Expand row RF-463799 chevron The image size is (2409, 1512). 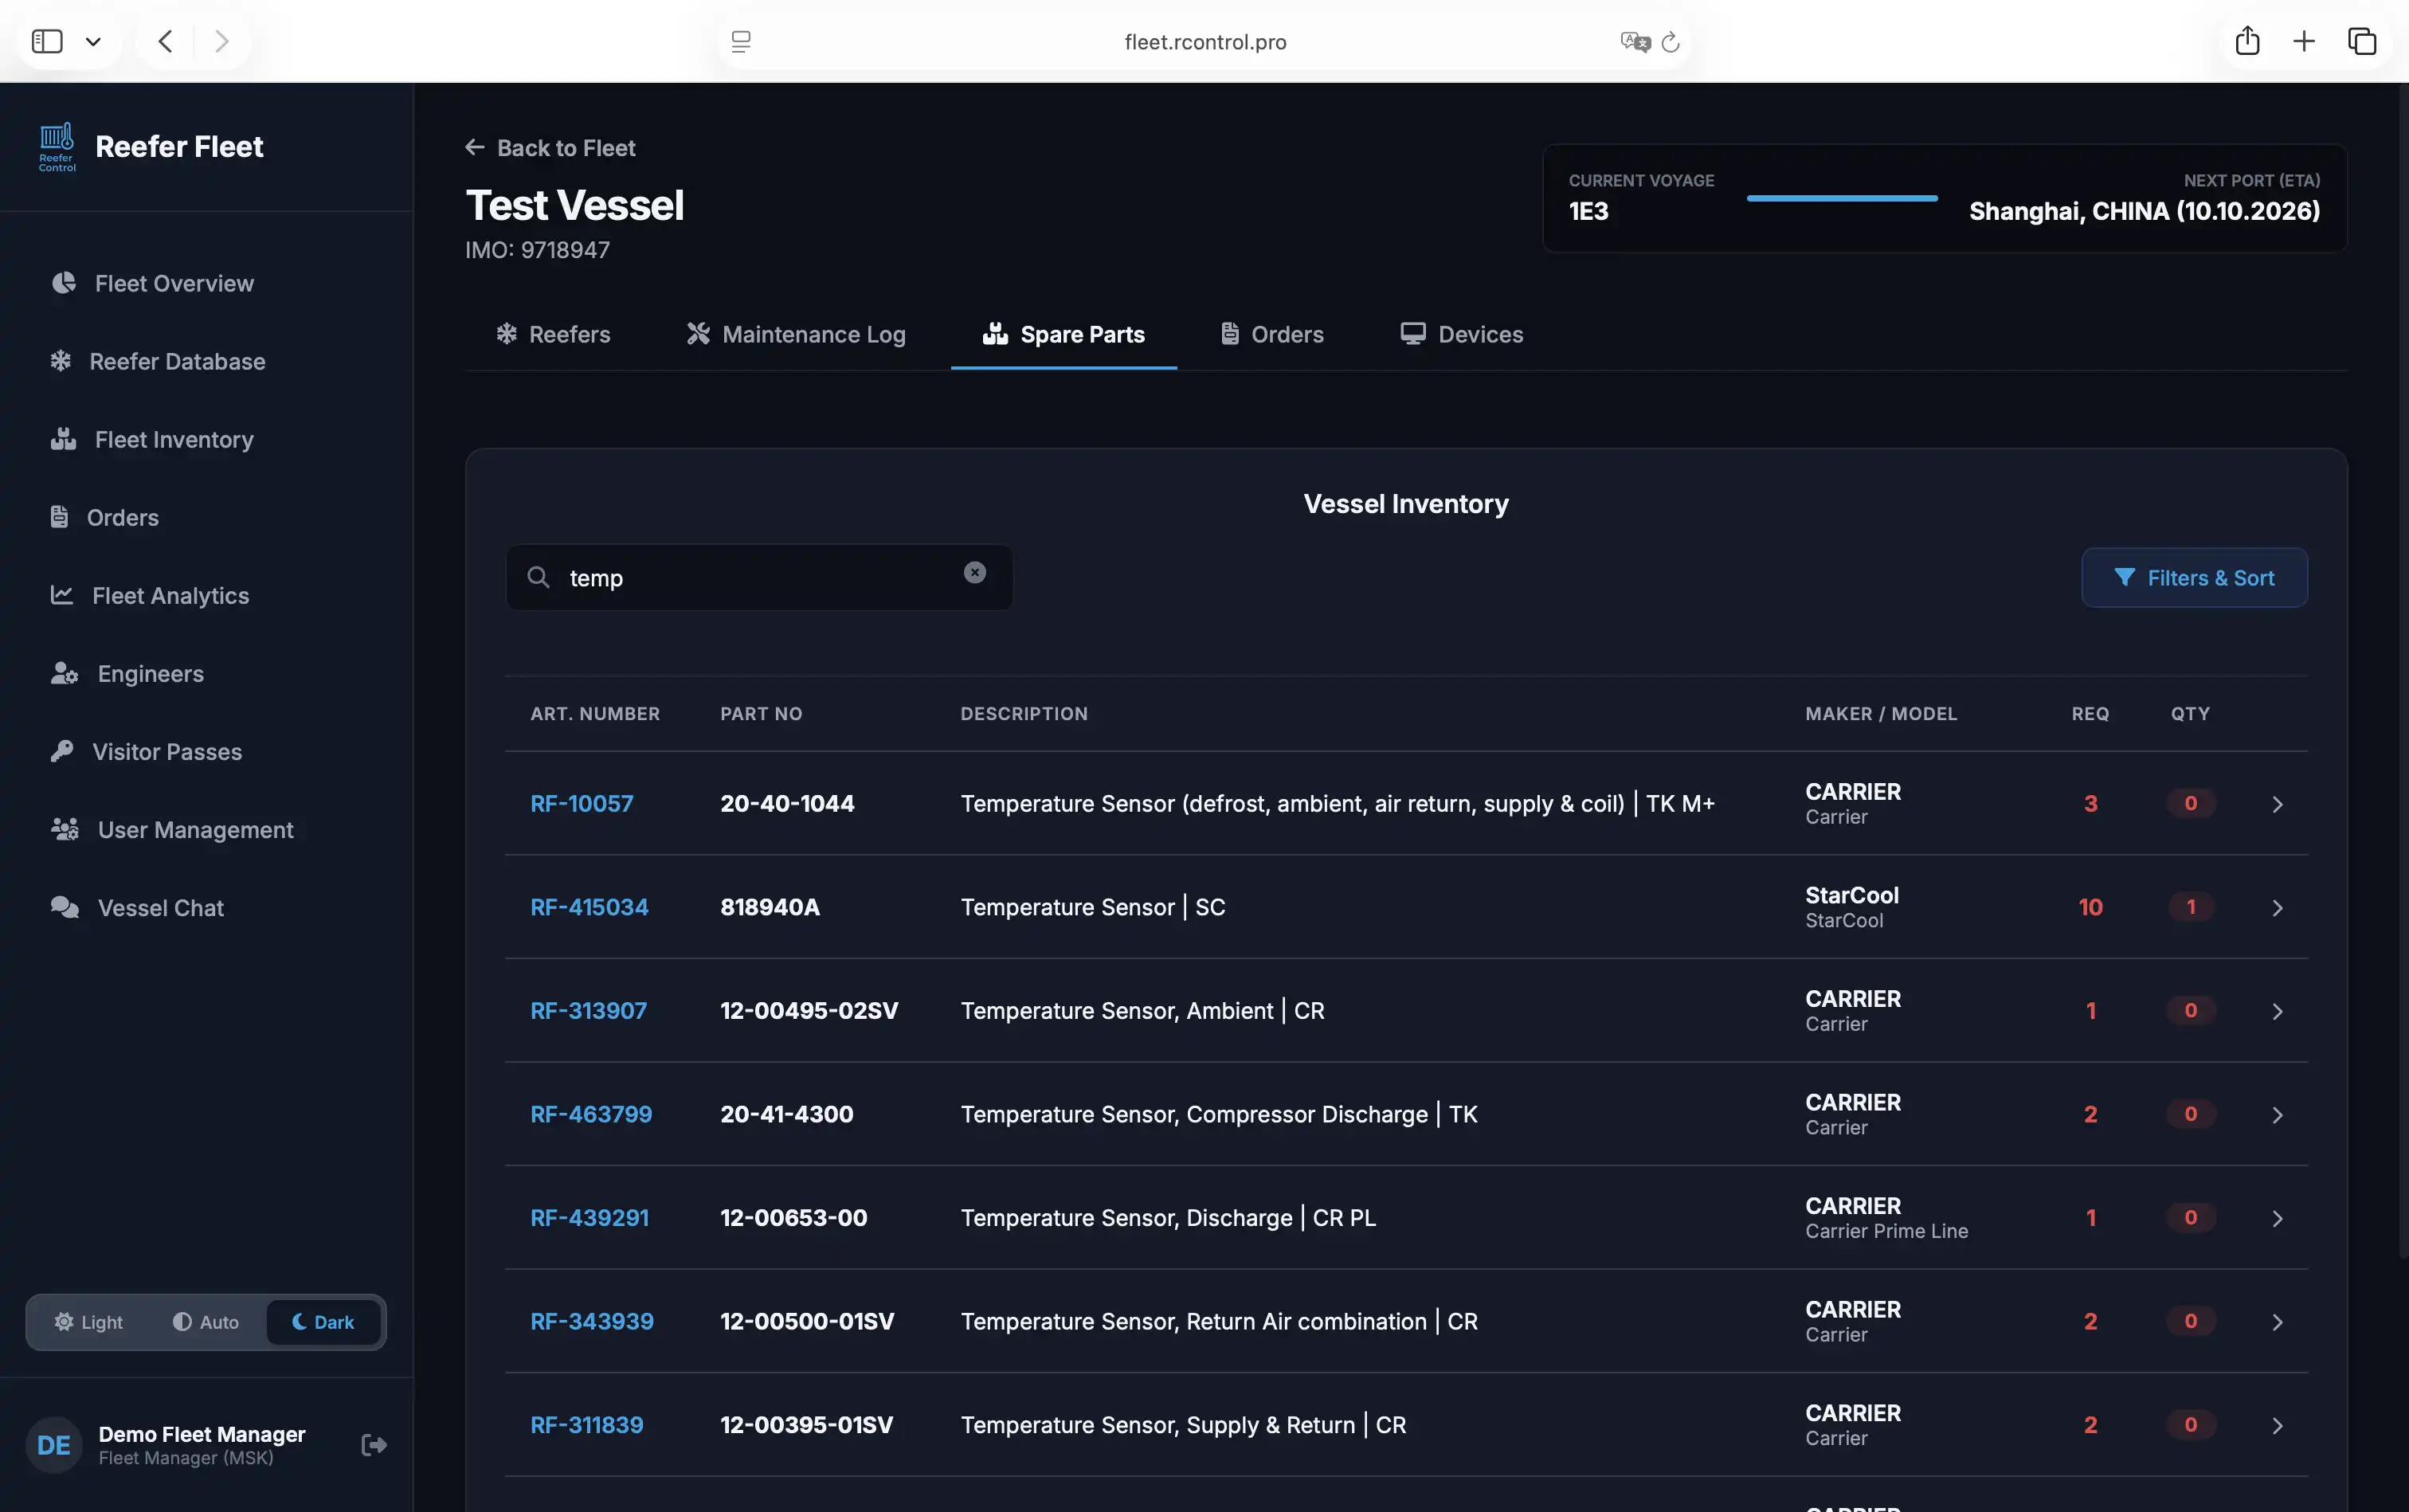[x=2277, y=1115]
